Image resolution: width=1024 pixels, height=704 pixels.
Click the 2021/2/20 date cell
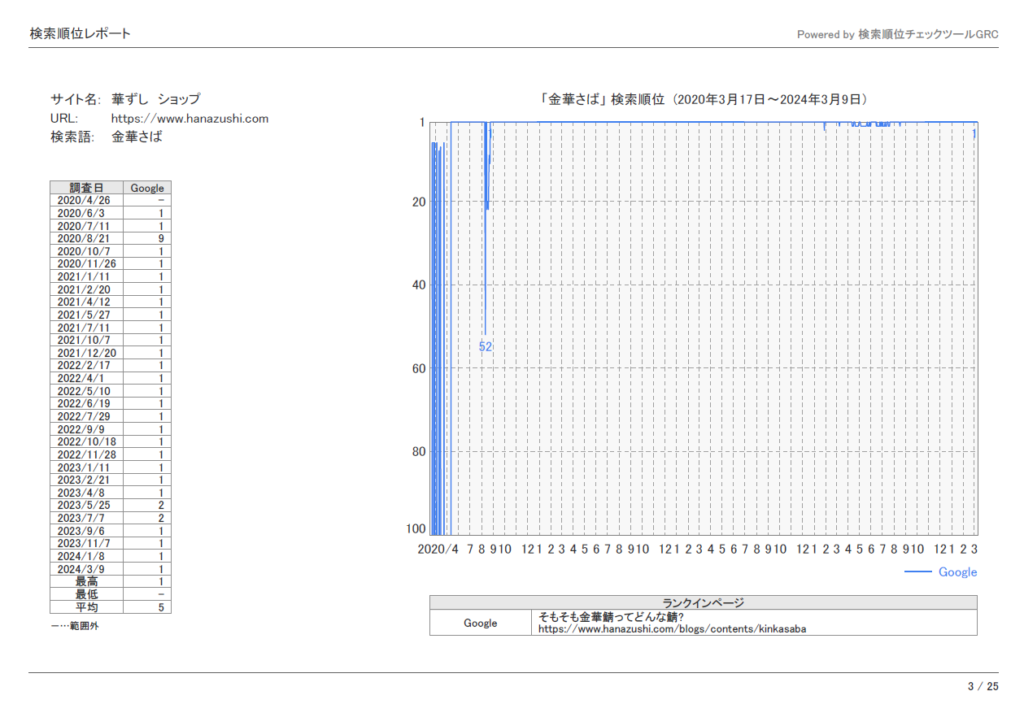[x=86, y=289]
